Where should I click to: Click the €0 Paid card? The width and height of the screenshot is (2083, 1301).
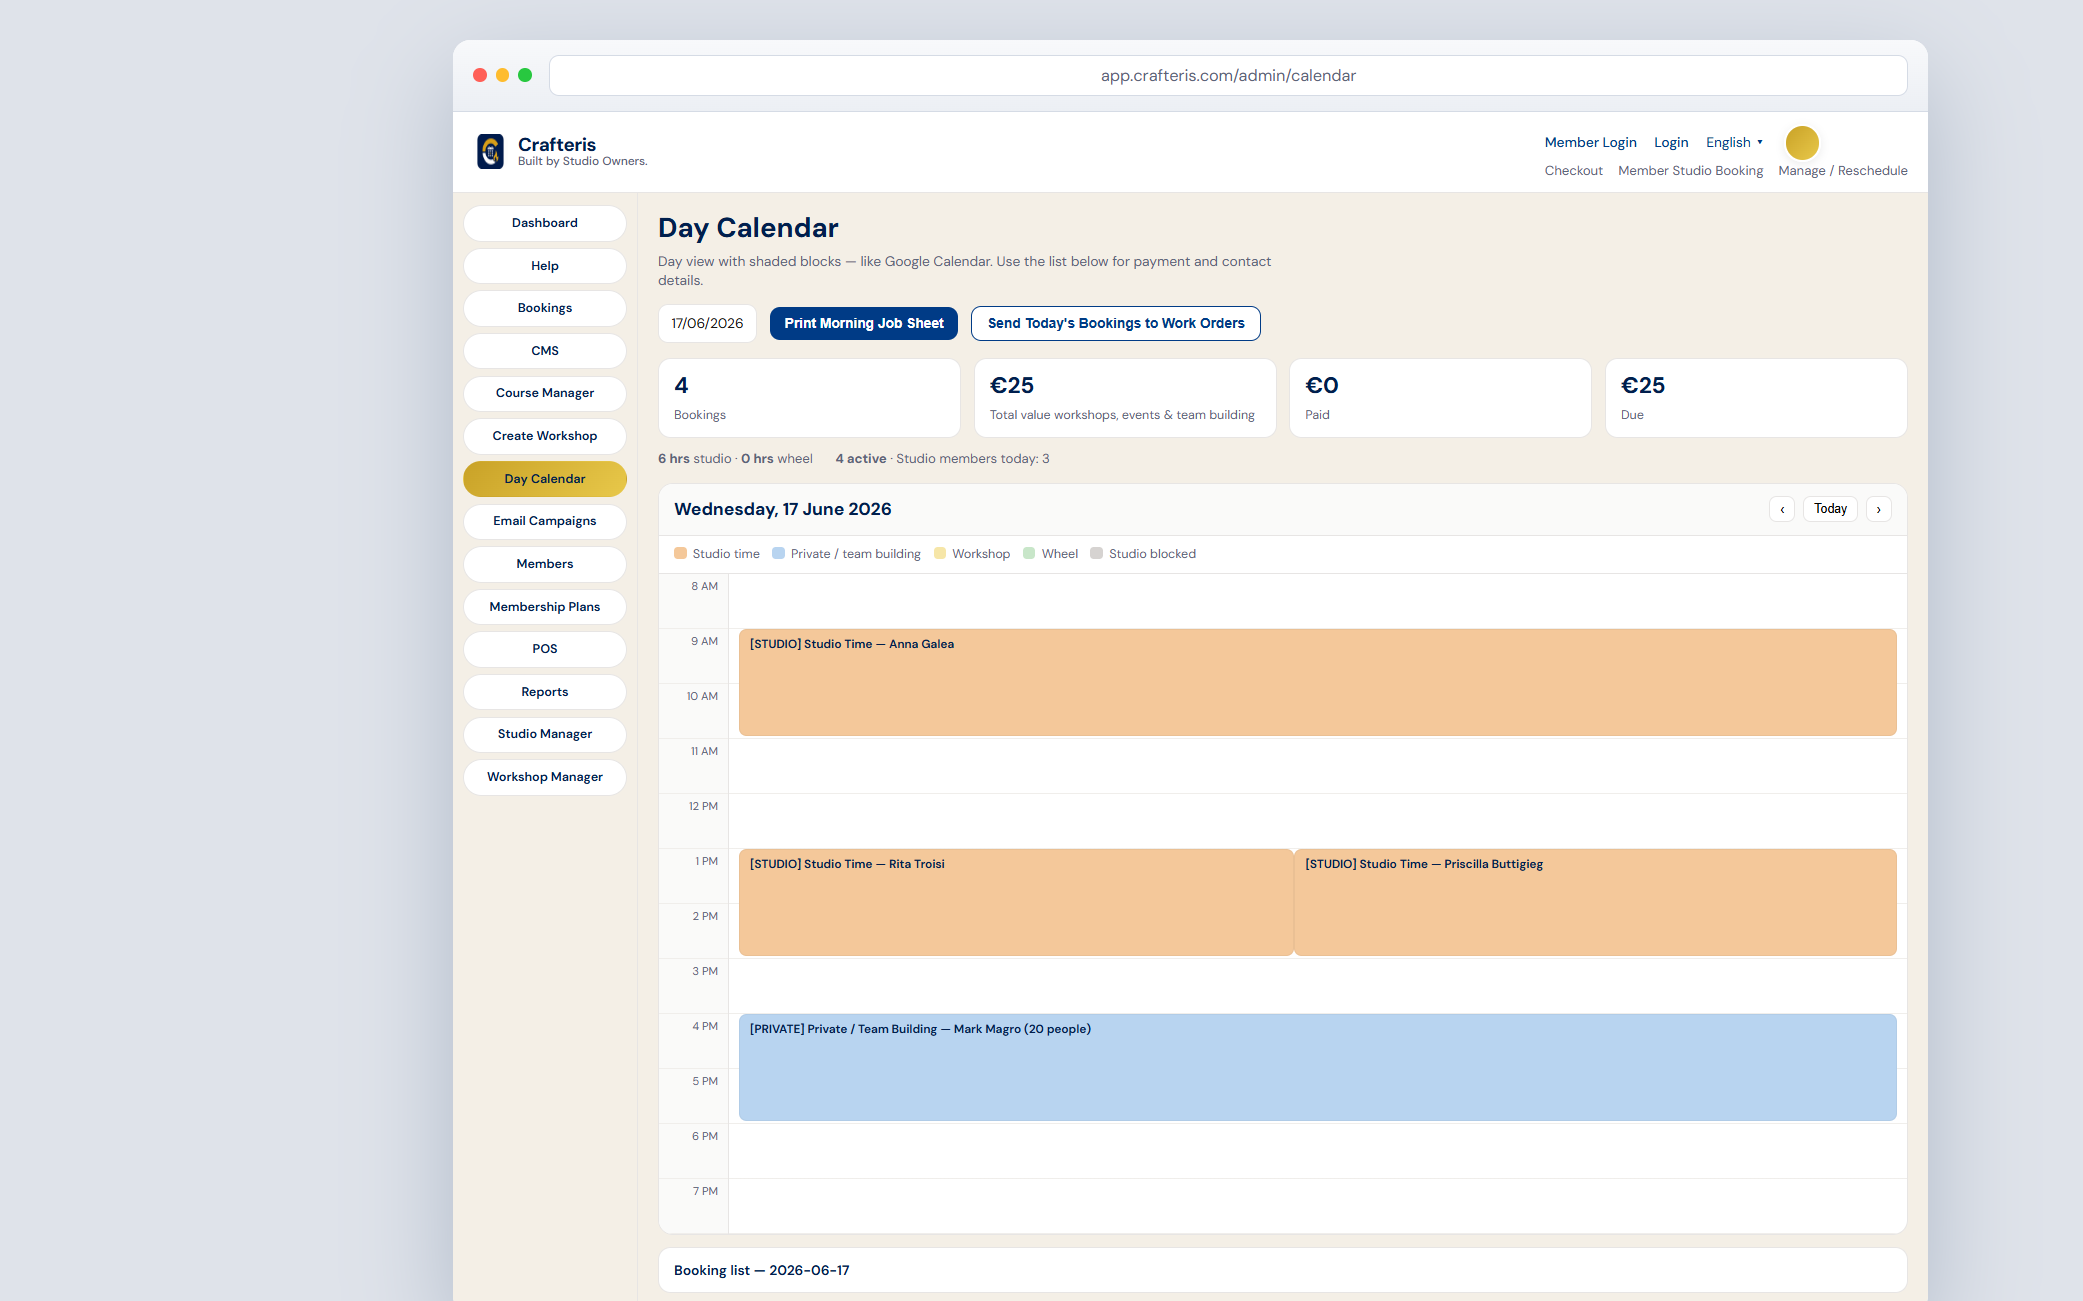(1440, 398)
